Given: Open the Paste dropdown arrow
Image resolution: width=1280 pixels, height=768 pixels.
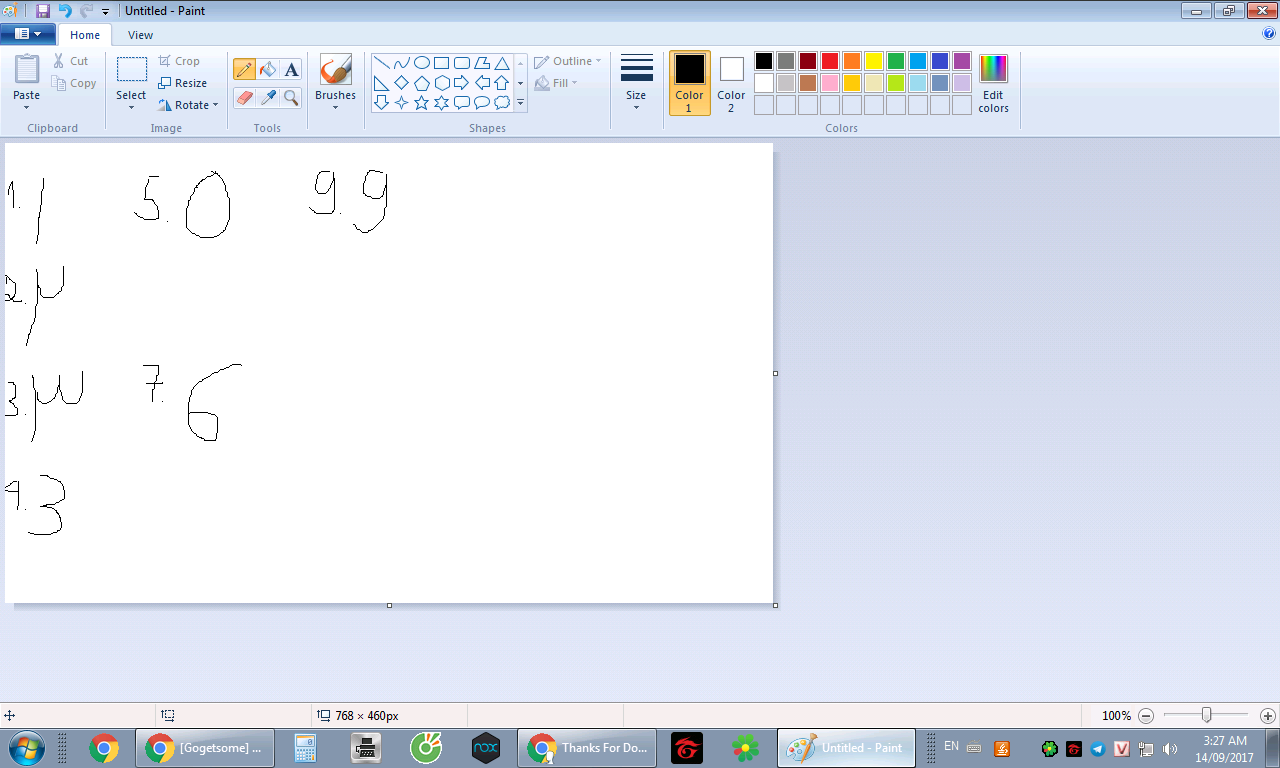Looking at the screenshot, I should coord(27,107).
